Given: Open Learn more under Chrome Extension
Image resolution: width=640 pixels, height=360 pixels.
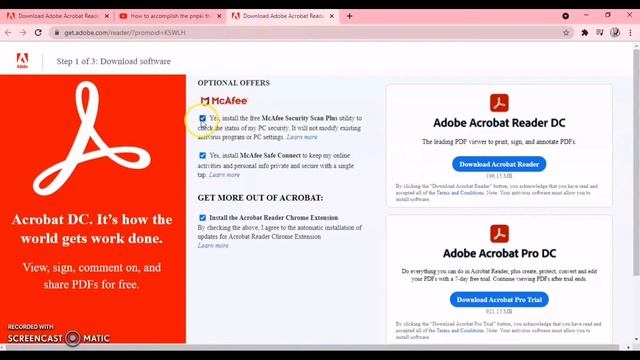Looking at the screenshot, I should click(213, 245).
